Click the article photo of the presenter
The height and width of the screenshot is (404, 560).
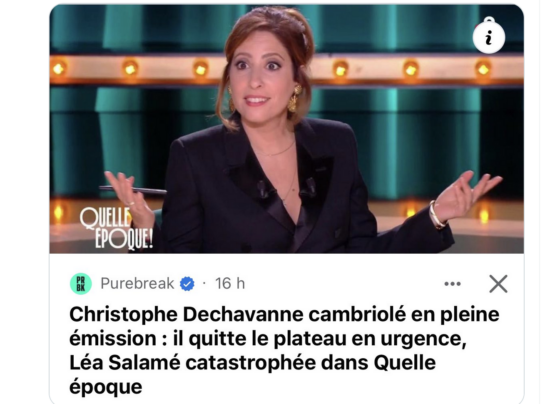287,129
